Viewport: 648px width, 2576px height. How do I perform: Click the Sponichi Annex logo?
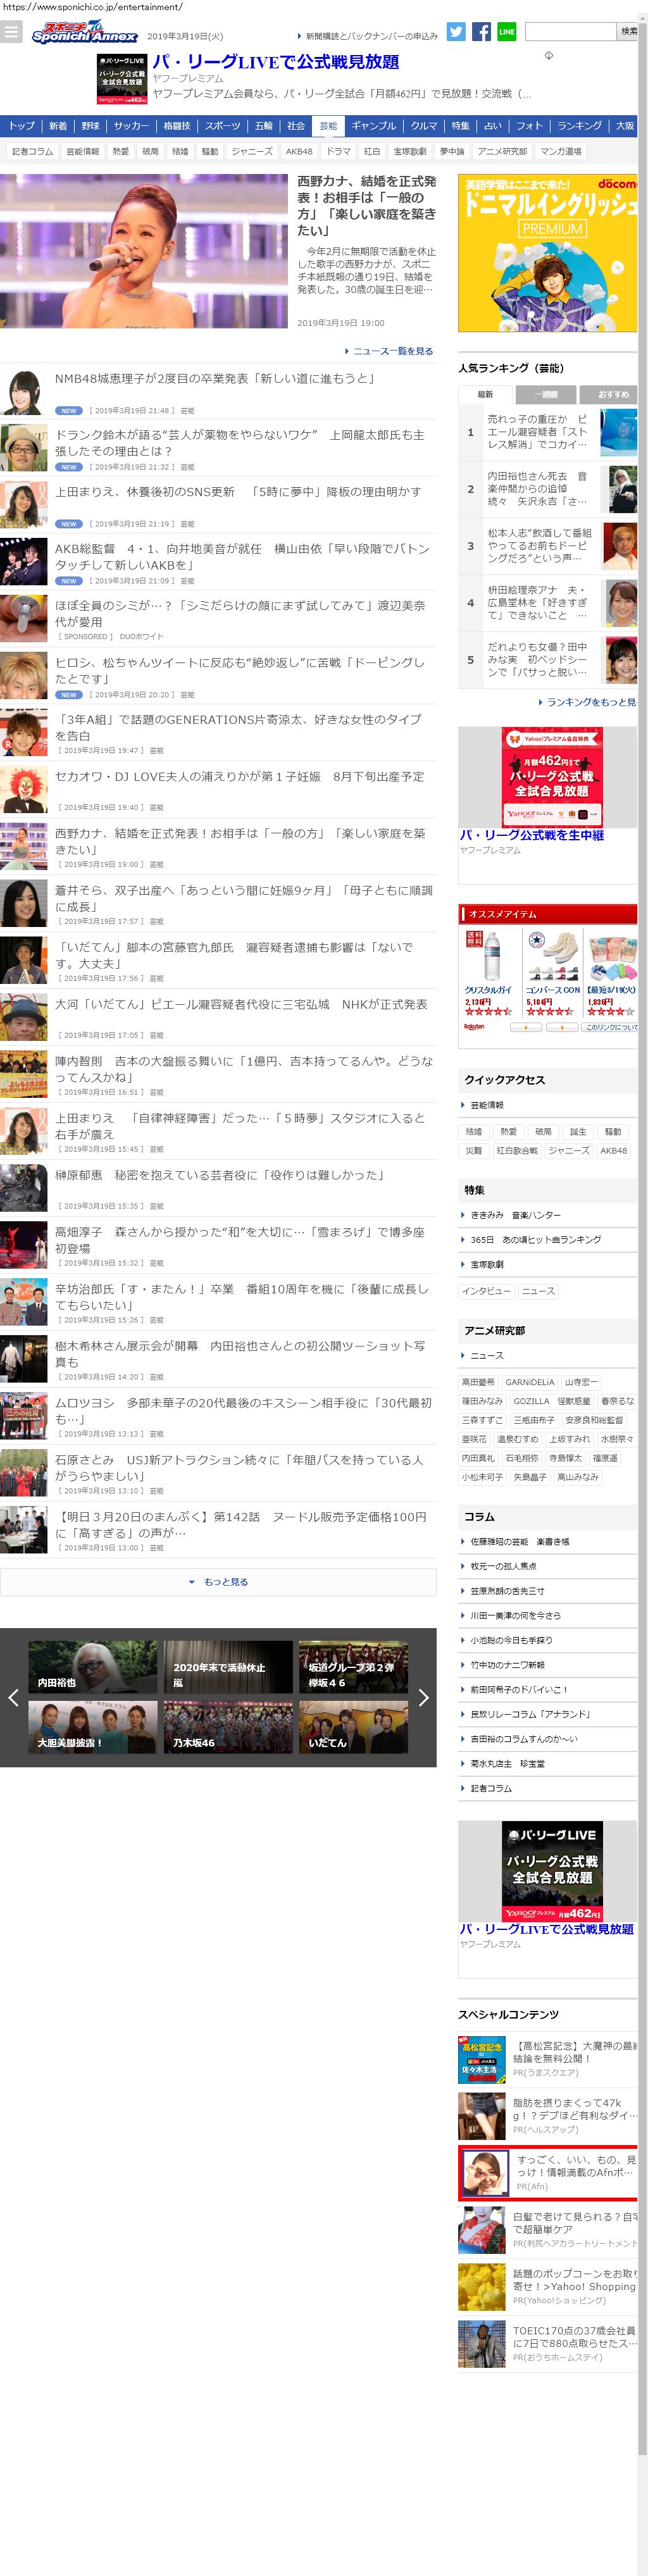84,33
